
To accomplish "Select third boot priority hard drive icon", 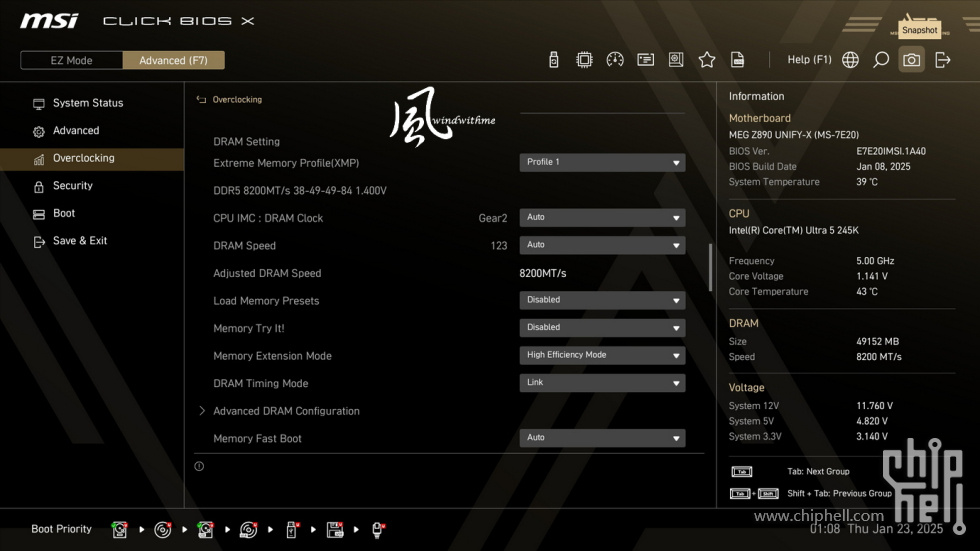I will tap(205, 530).
